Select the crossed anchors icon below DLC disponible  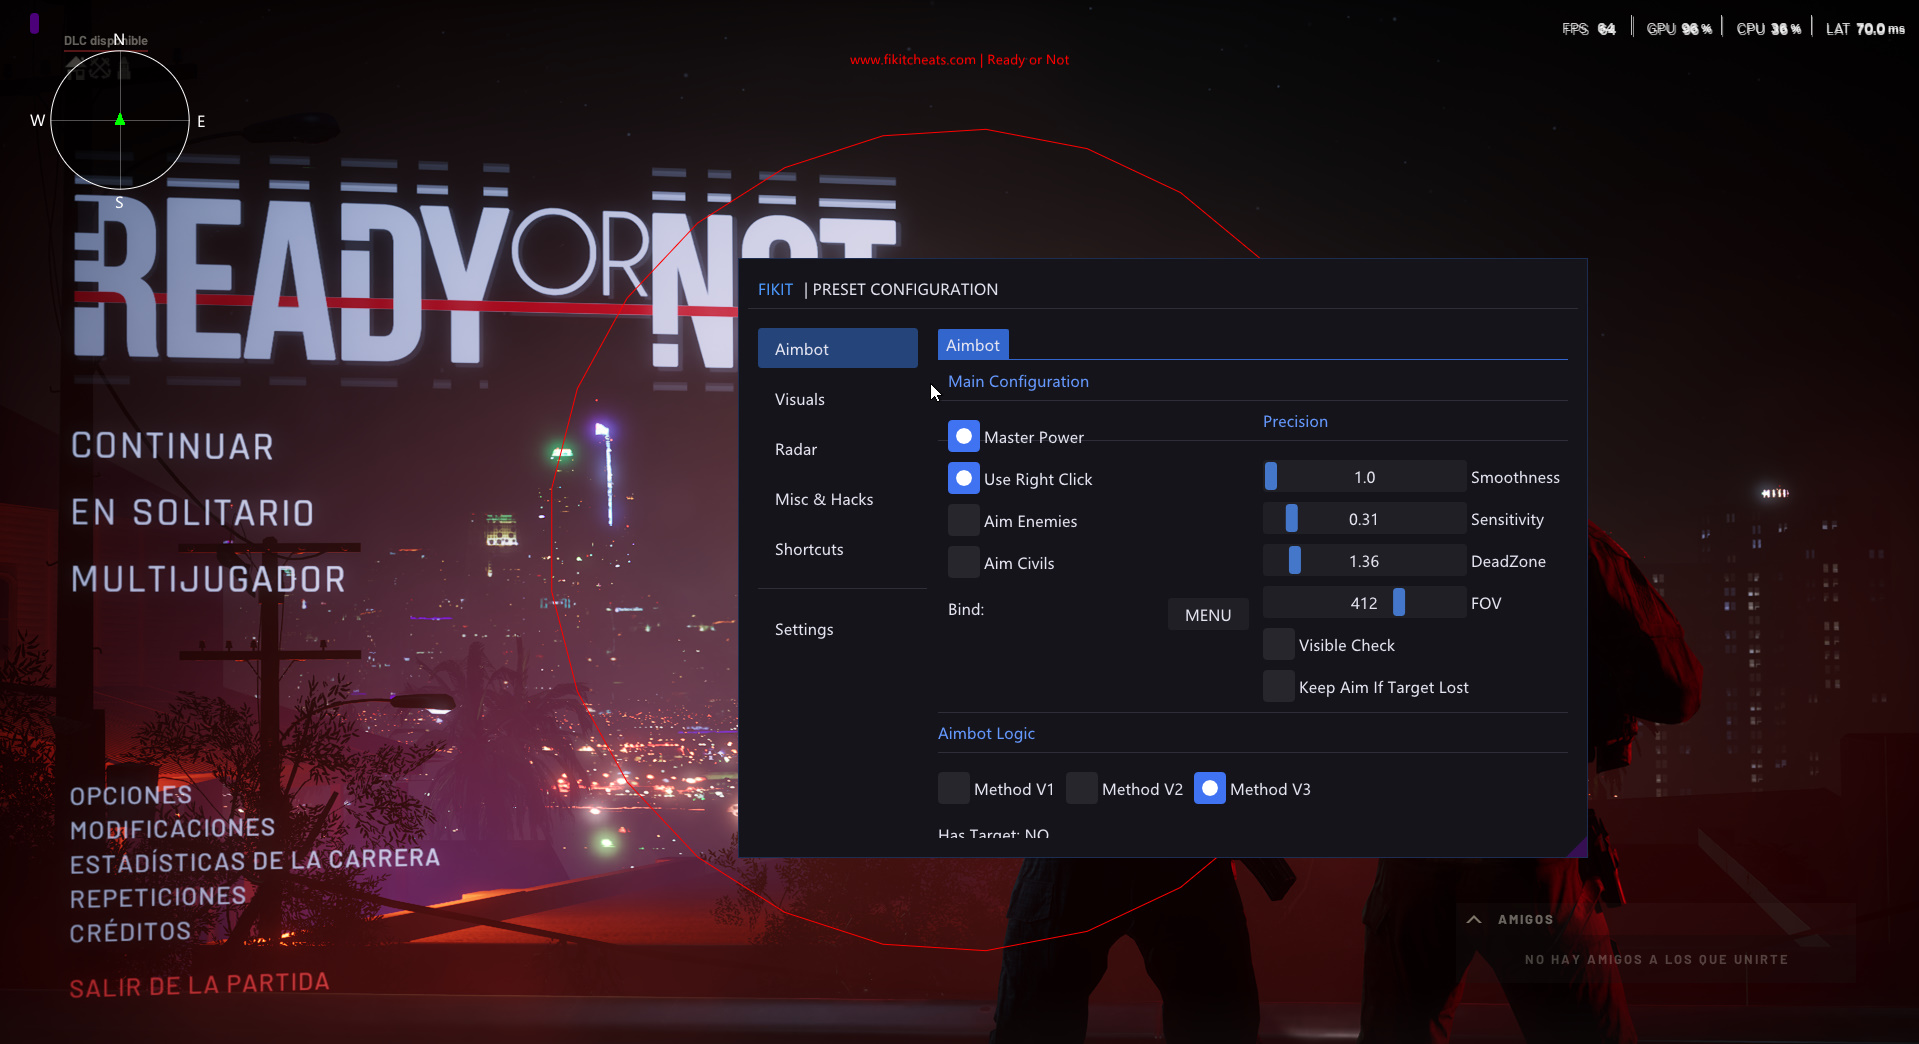point(99,68)
